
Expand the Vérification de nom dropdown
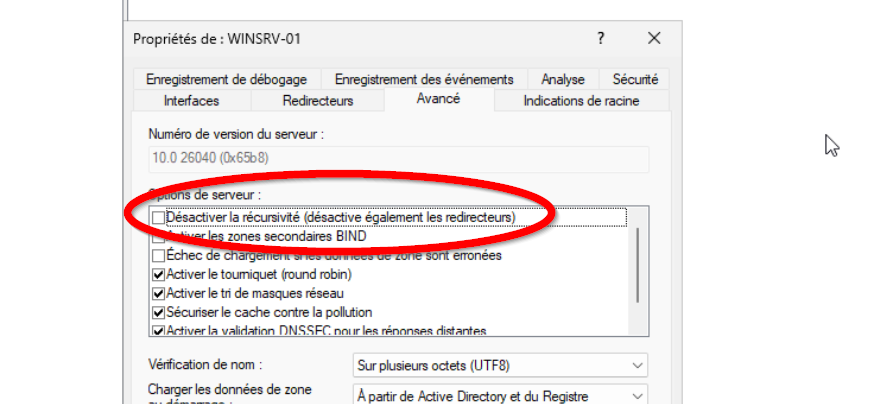(x=500, y=365)
